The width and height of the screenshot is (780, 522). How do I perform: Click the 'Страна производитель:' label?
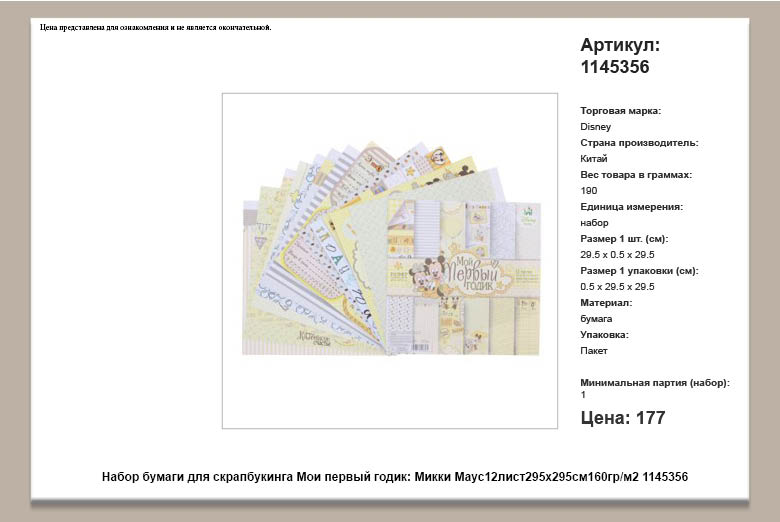[x=639, y=143]
